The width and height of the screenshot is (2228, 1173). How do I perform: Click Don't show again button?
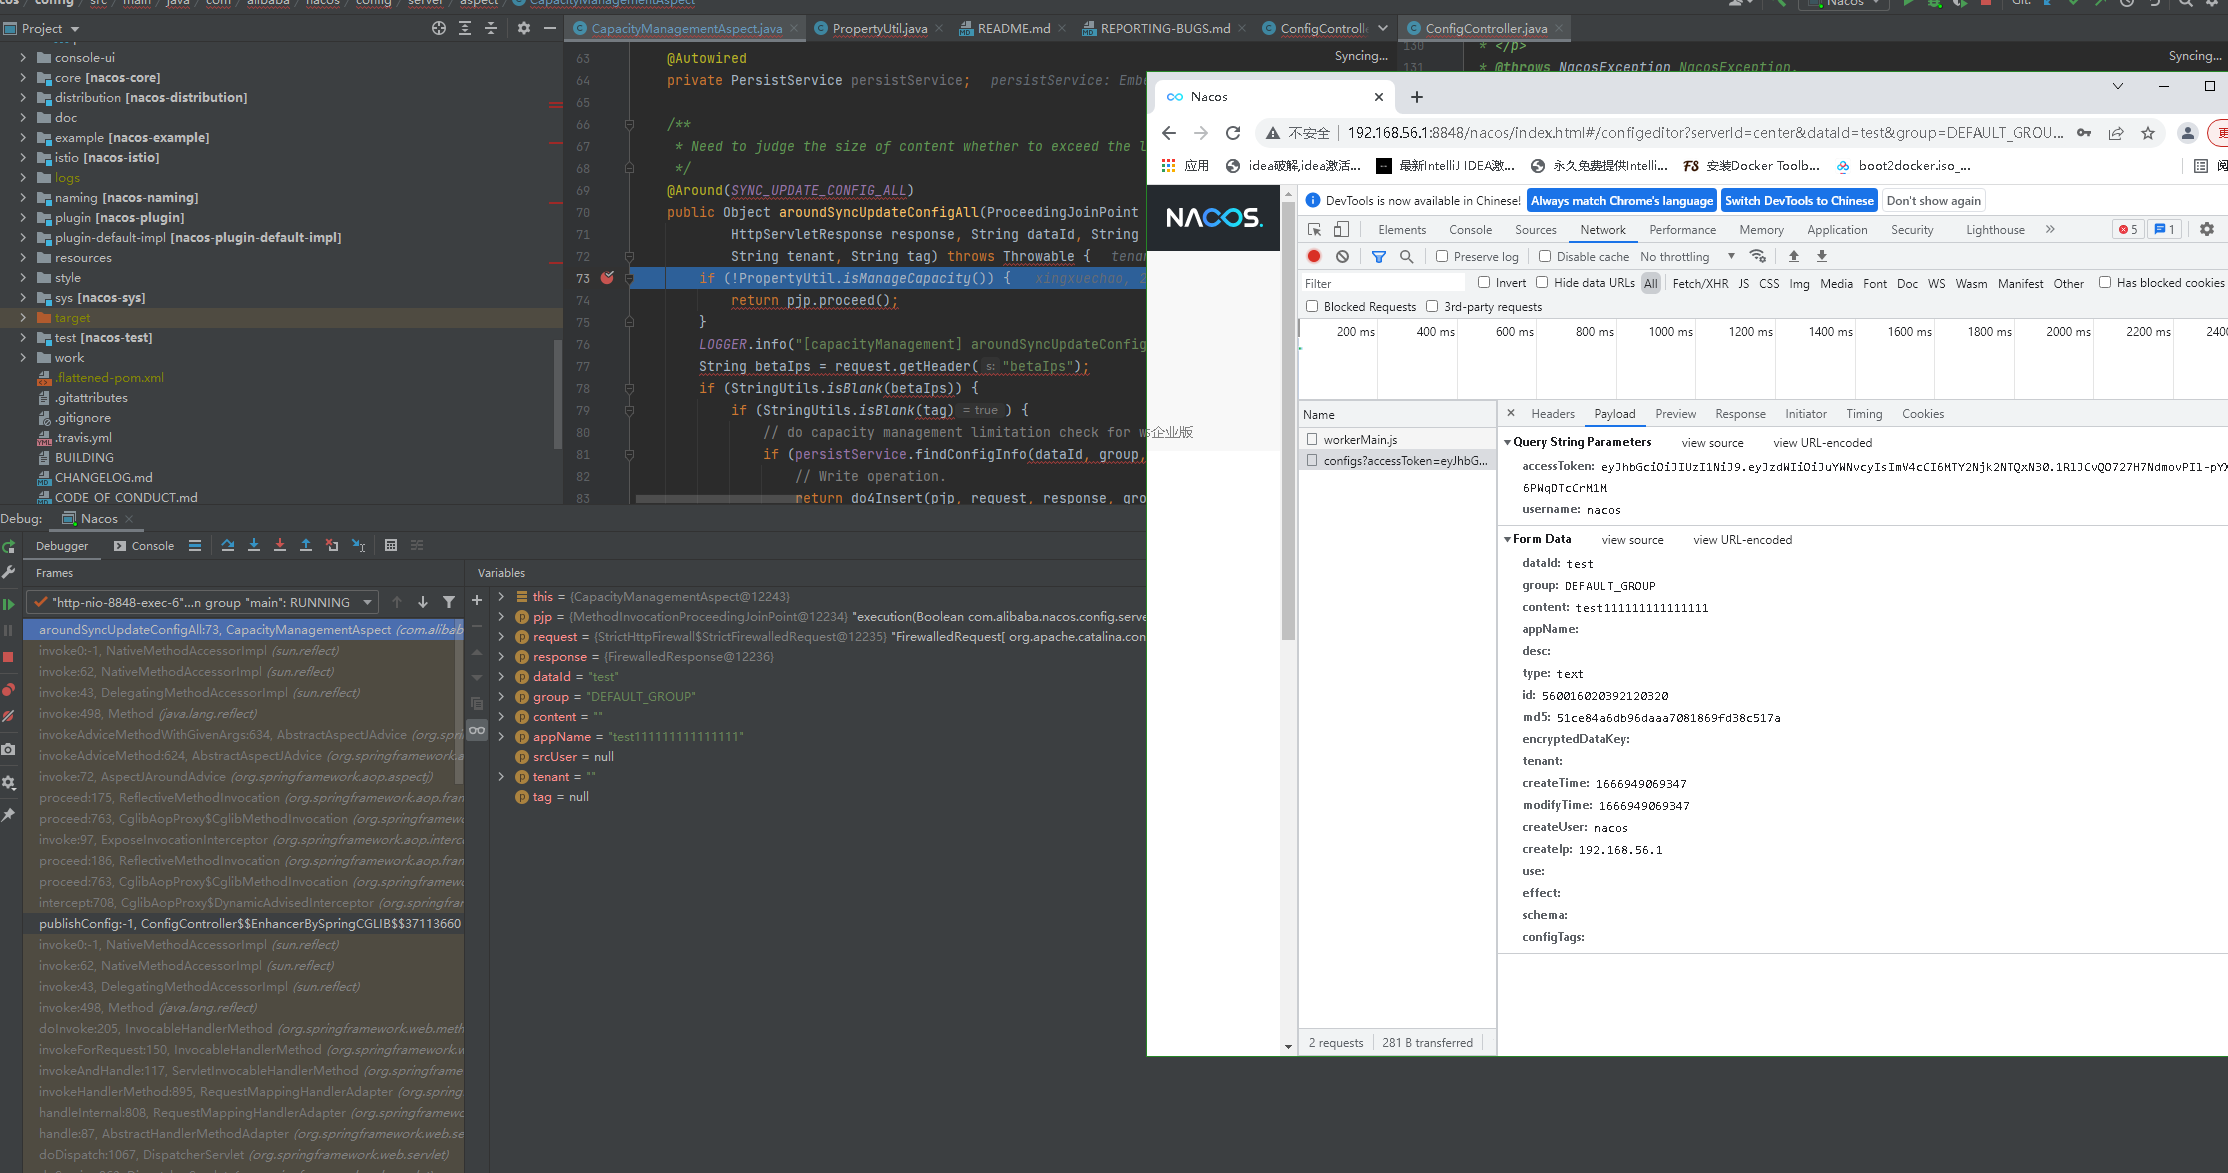[x=1933, y=201]
